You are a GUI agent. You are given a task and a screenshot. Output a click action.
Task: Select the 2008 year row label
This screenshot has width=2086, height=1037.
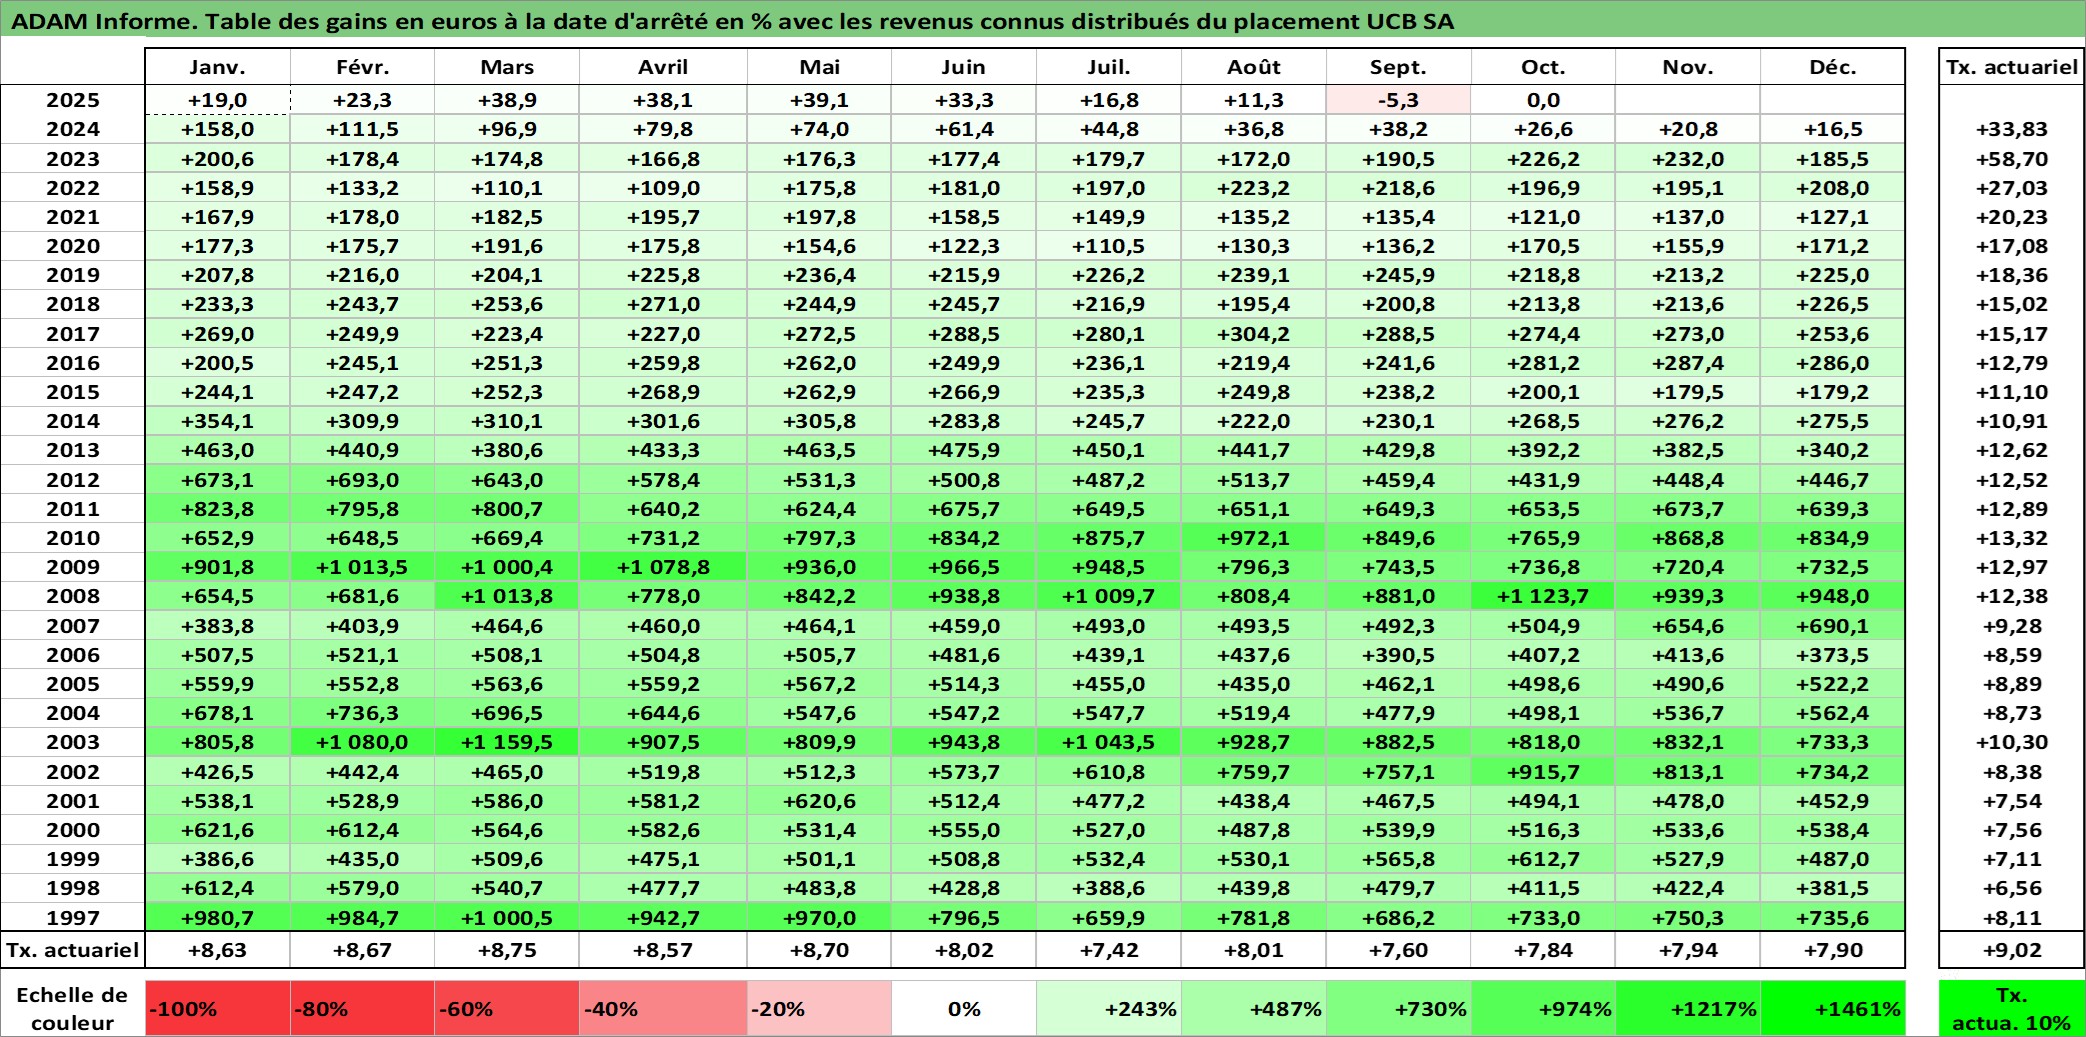[72, 596]
